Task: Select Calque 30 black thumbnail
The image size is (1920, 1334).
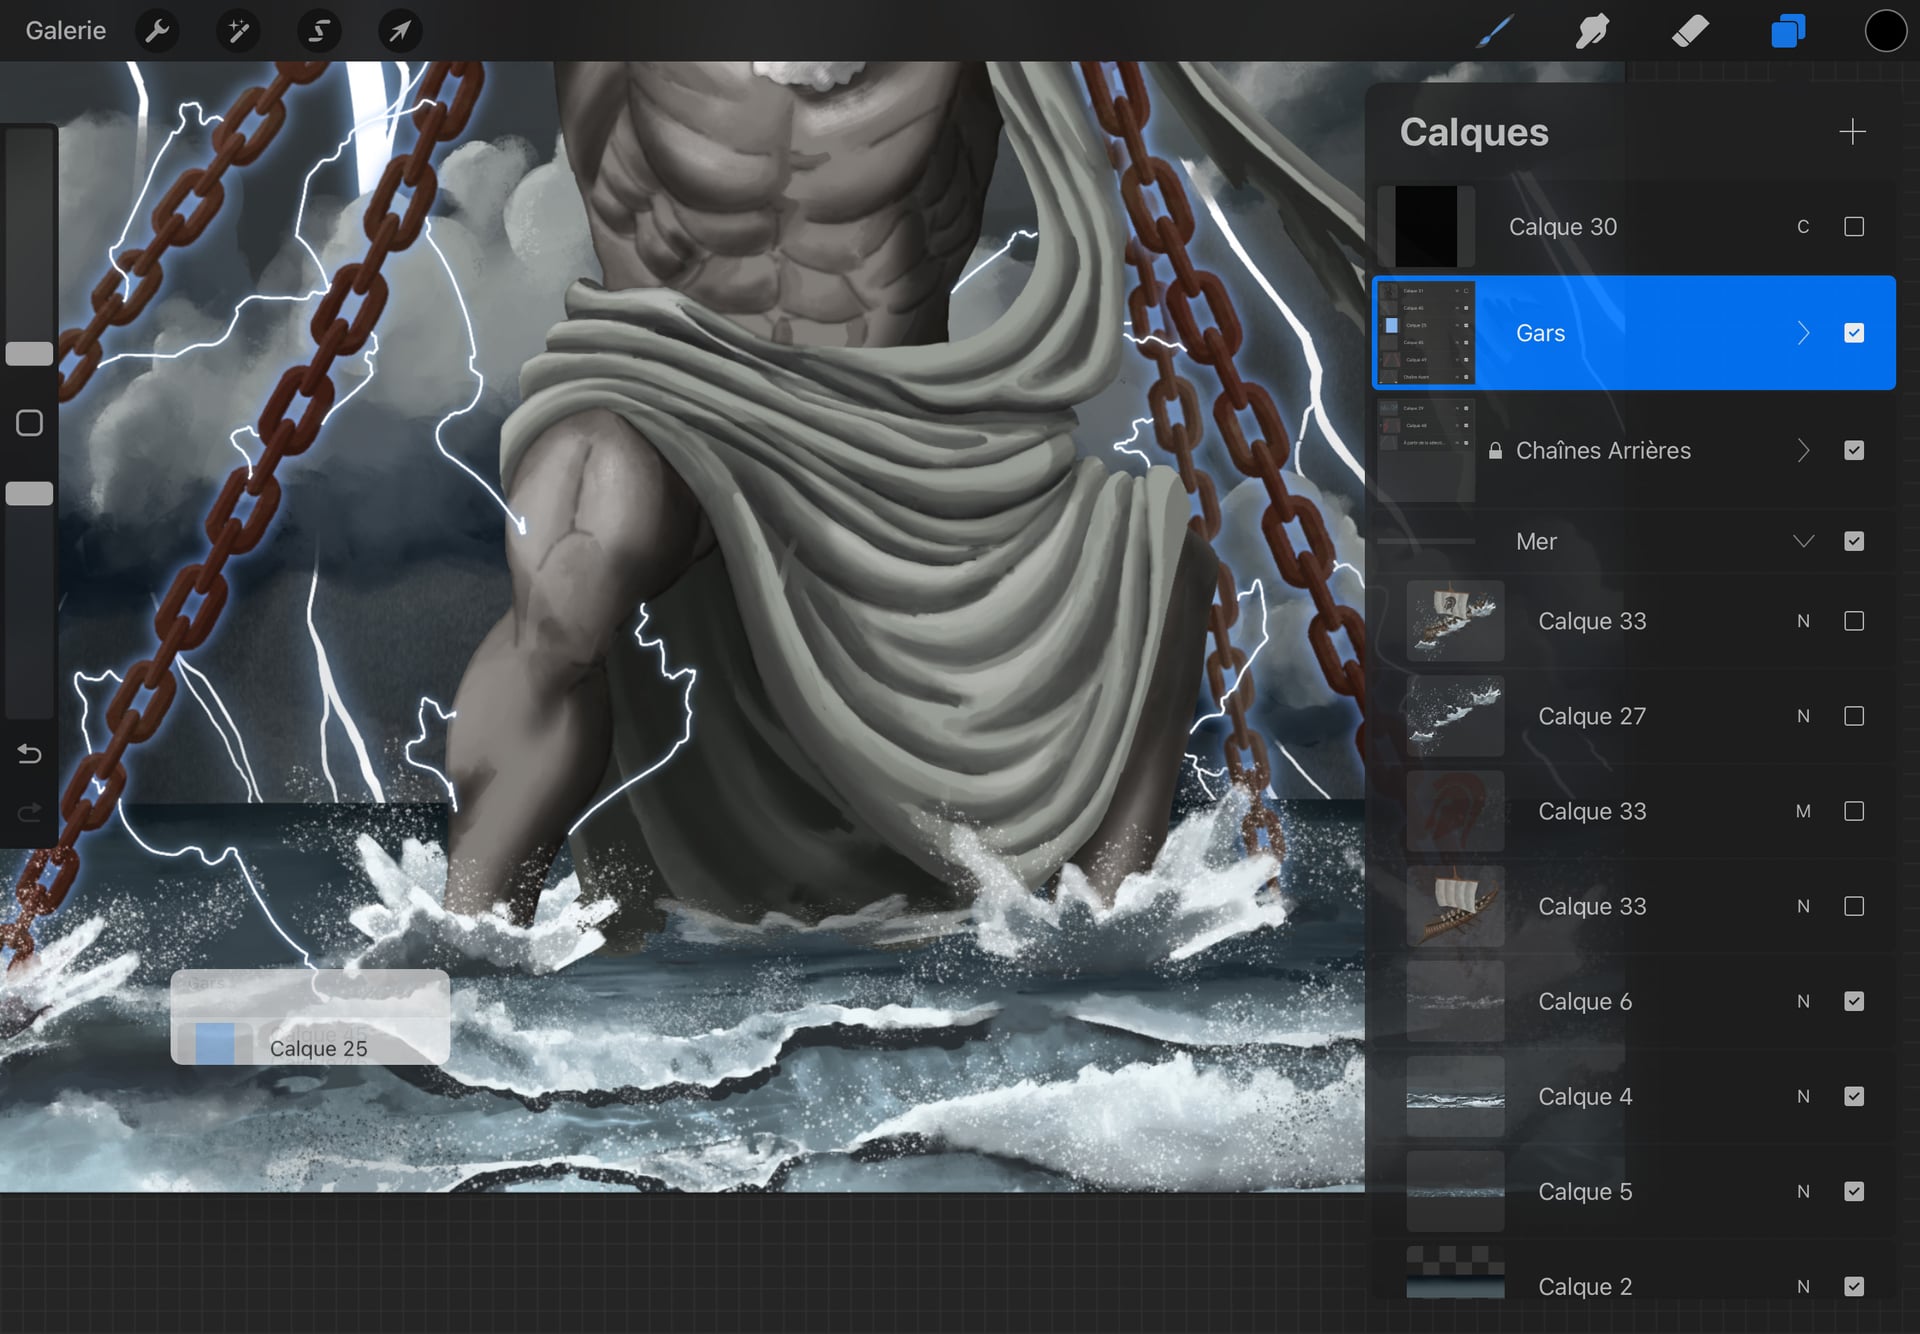Action: click(x=1425, y=227)
